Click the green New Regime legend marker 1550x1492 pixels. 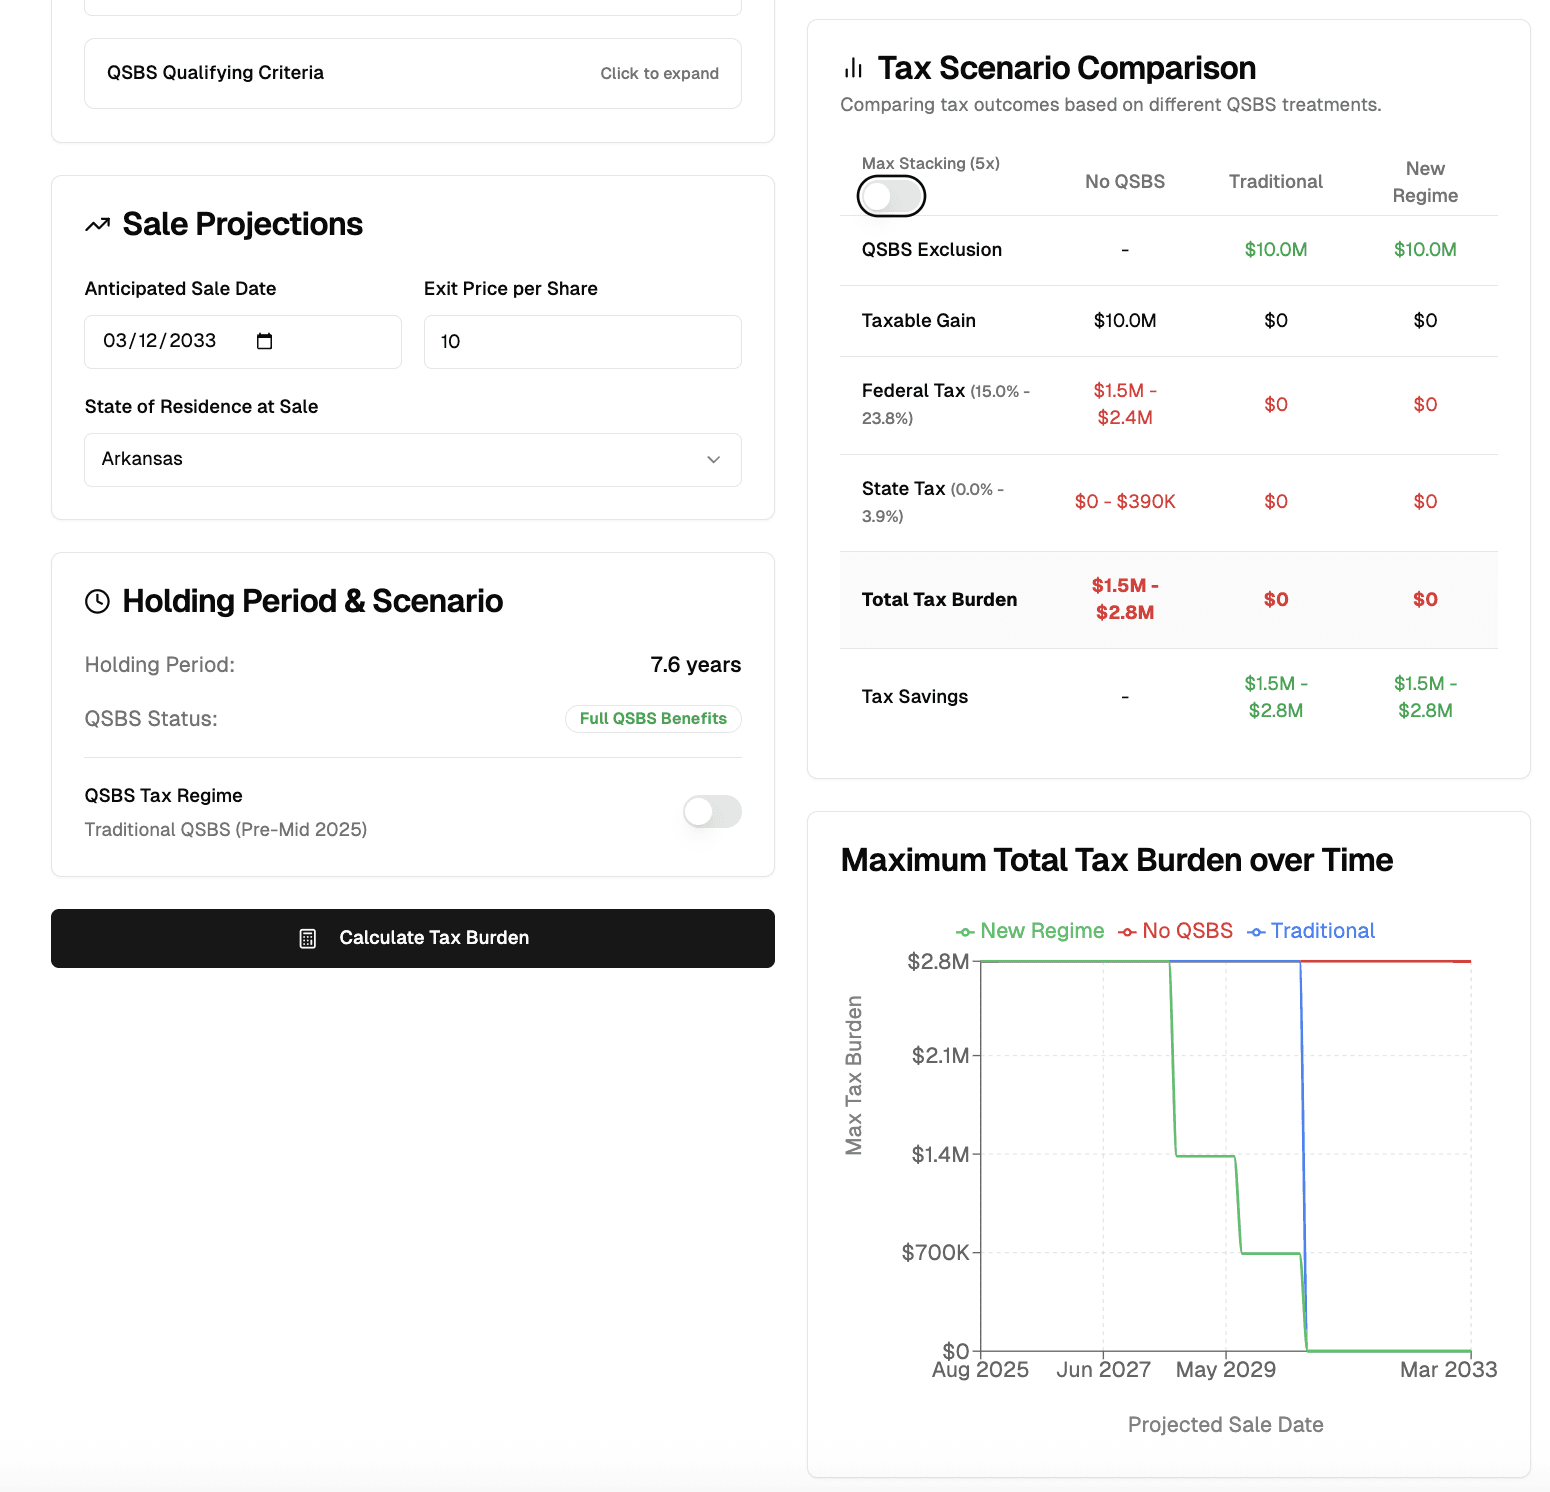pos(965,932)
